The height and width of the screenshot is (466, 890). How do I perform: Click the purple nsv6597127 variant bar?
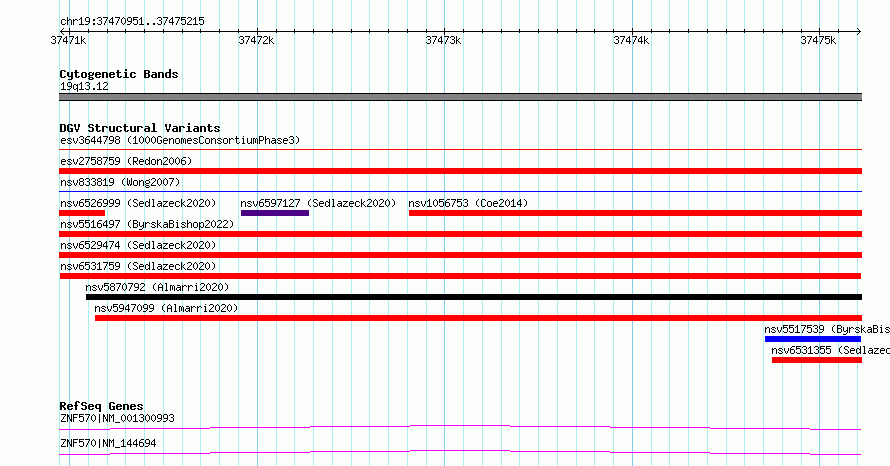click(275, 213)
